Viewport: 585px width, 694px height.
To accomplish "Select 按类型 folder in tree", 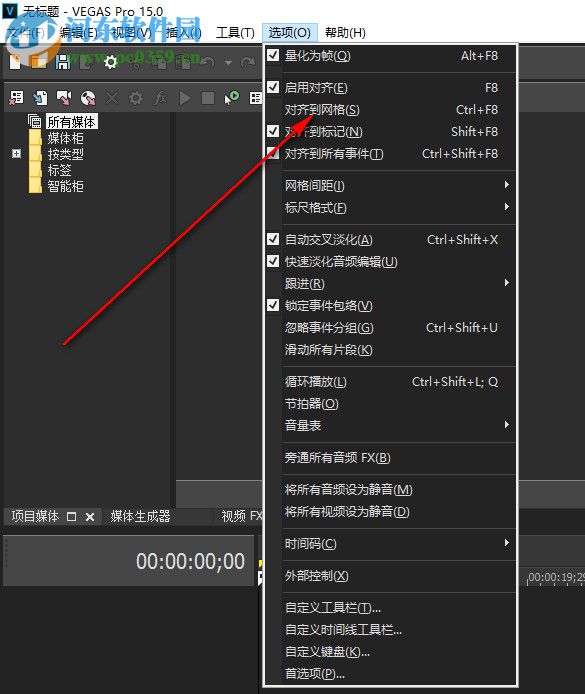I will click(x=65, y=154).
